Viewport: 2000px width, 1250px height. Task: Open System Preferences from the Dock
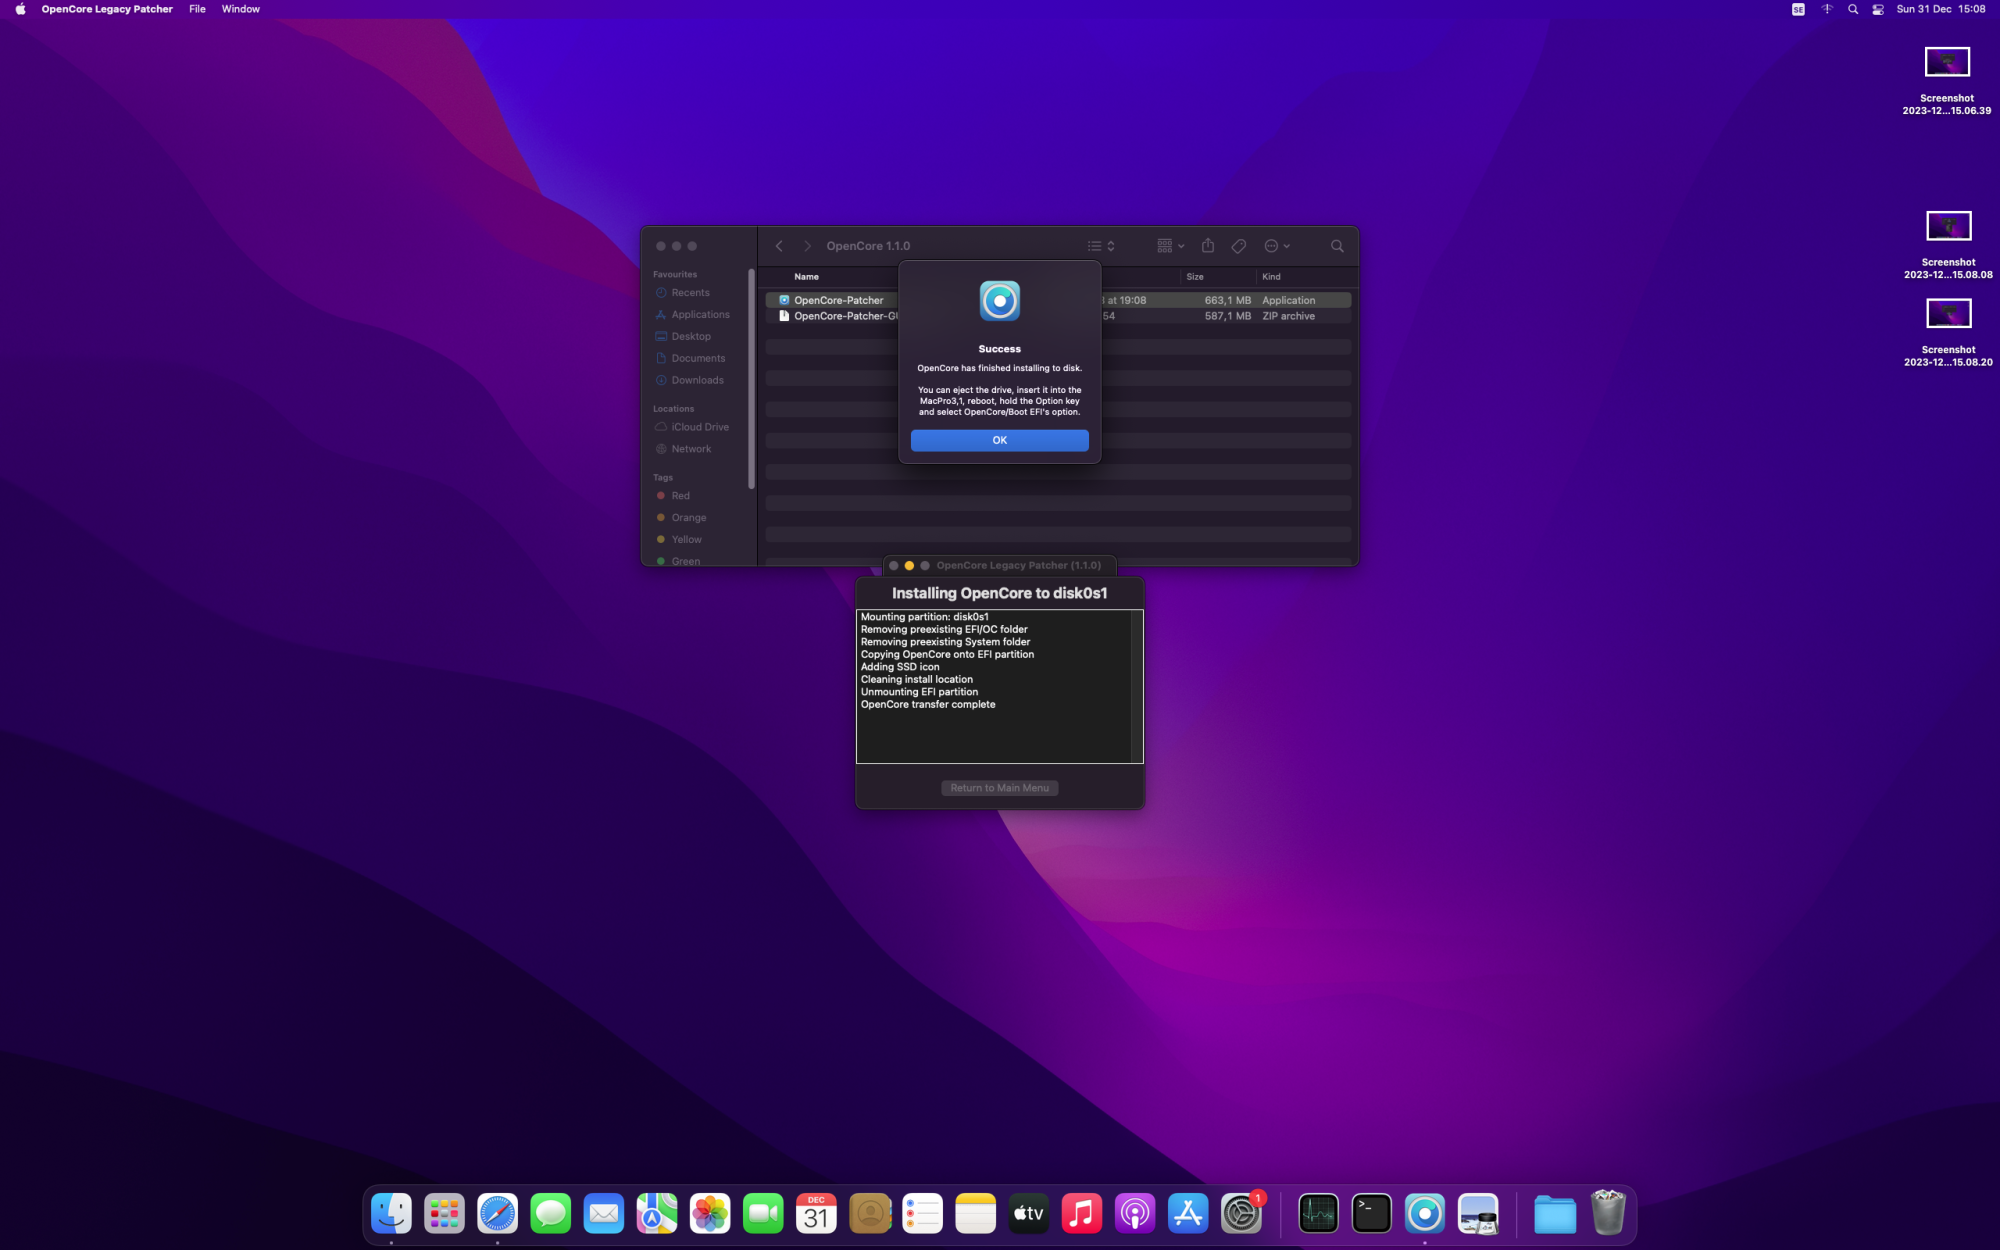pyautogui.click(x=1241, y=1213)
